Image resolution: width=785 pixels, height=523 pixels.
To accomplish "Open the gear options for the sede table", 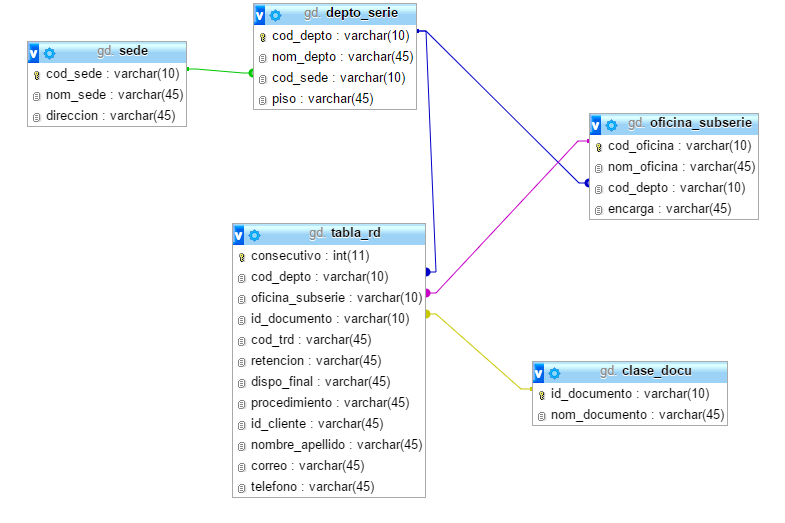I will [x=50, y=53].
